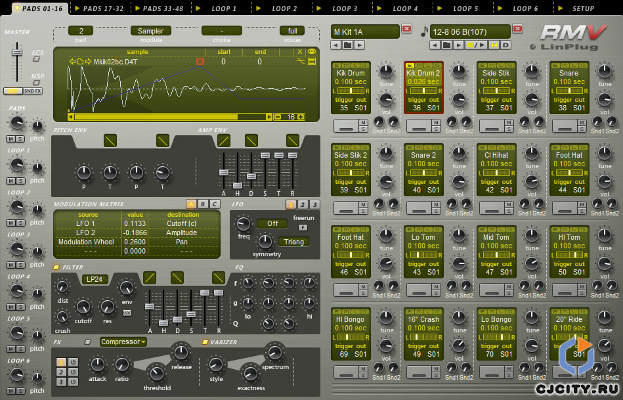Switch to PADS 33-48 tab

159,8
